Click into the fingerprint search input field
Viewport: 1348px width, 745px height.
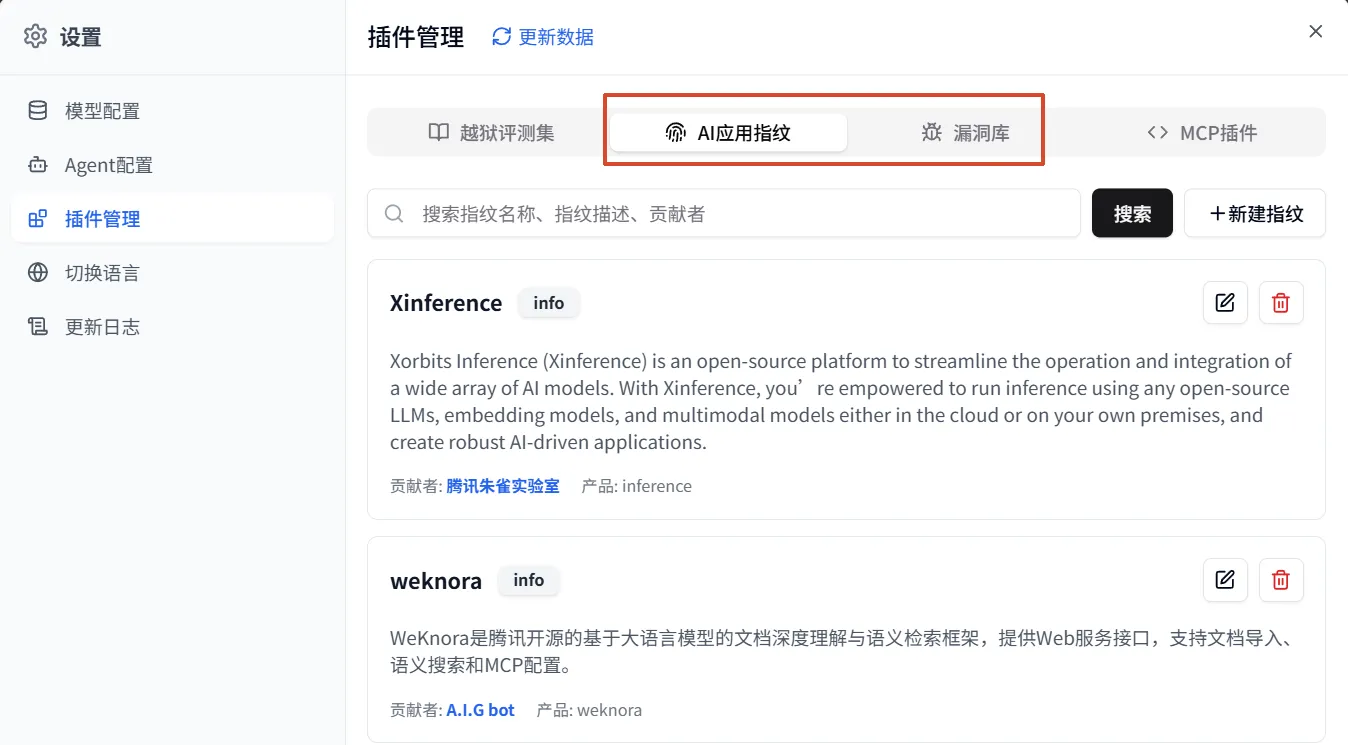(x=724, y=213)
